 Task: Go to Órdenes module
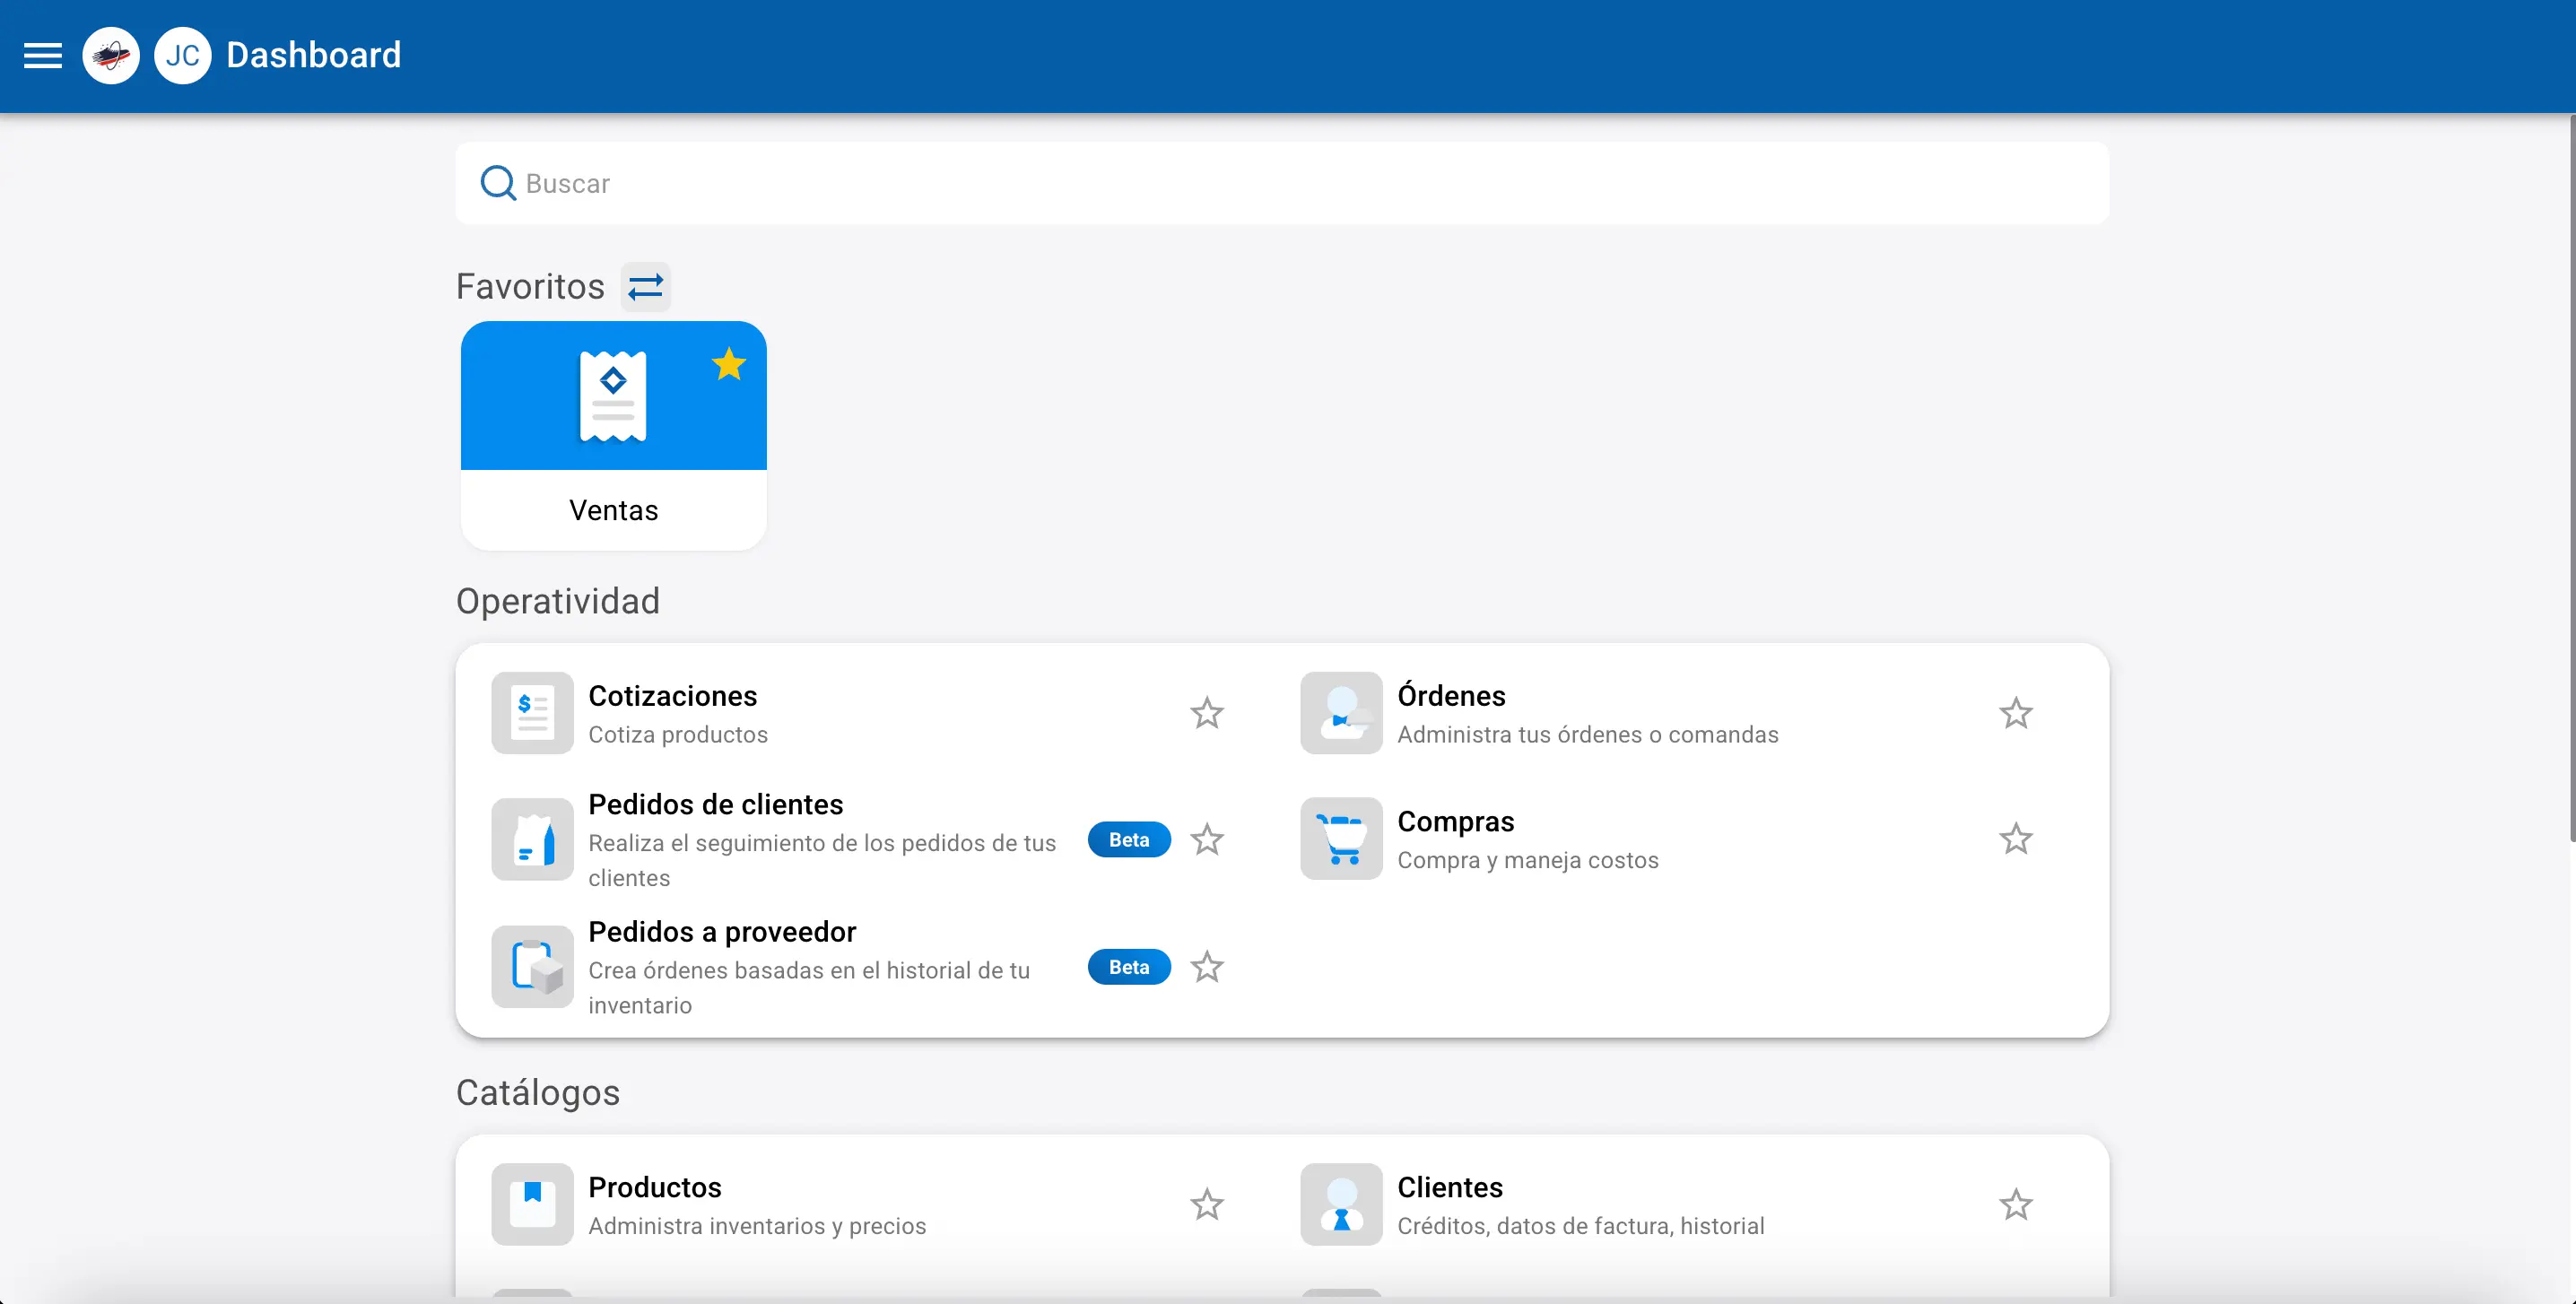click(x=1451, y=696)
